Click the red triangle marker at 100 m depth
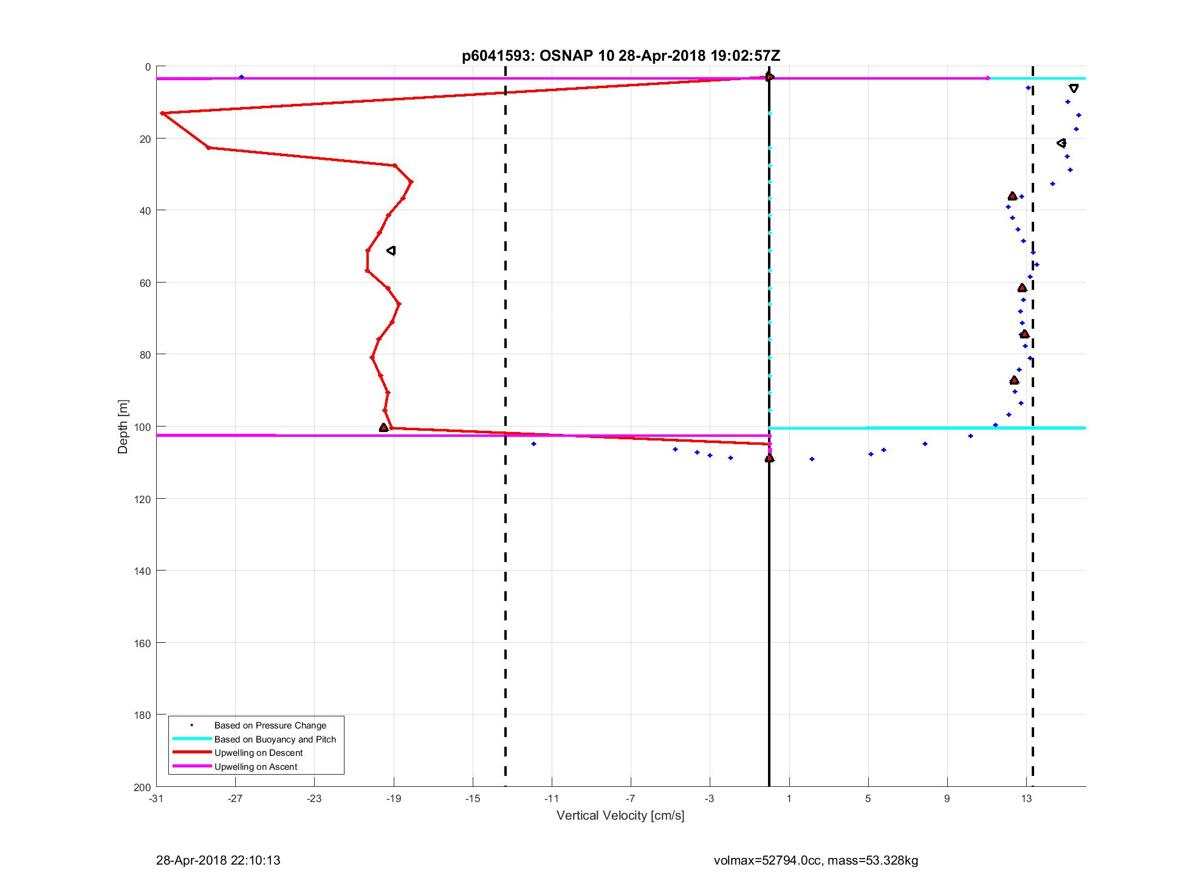 (x=383, y=428)
